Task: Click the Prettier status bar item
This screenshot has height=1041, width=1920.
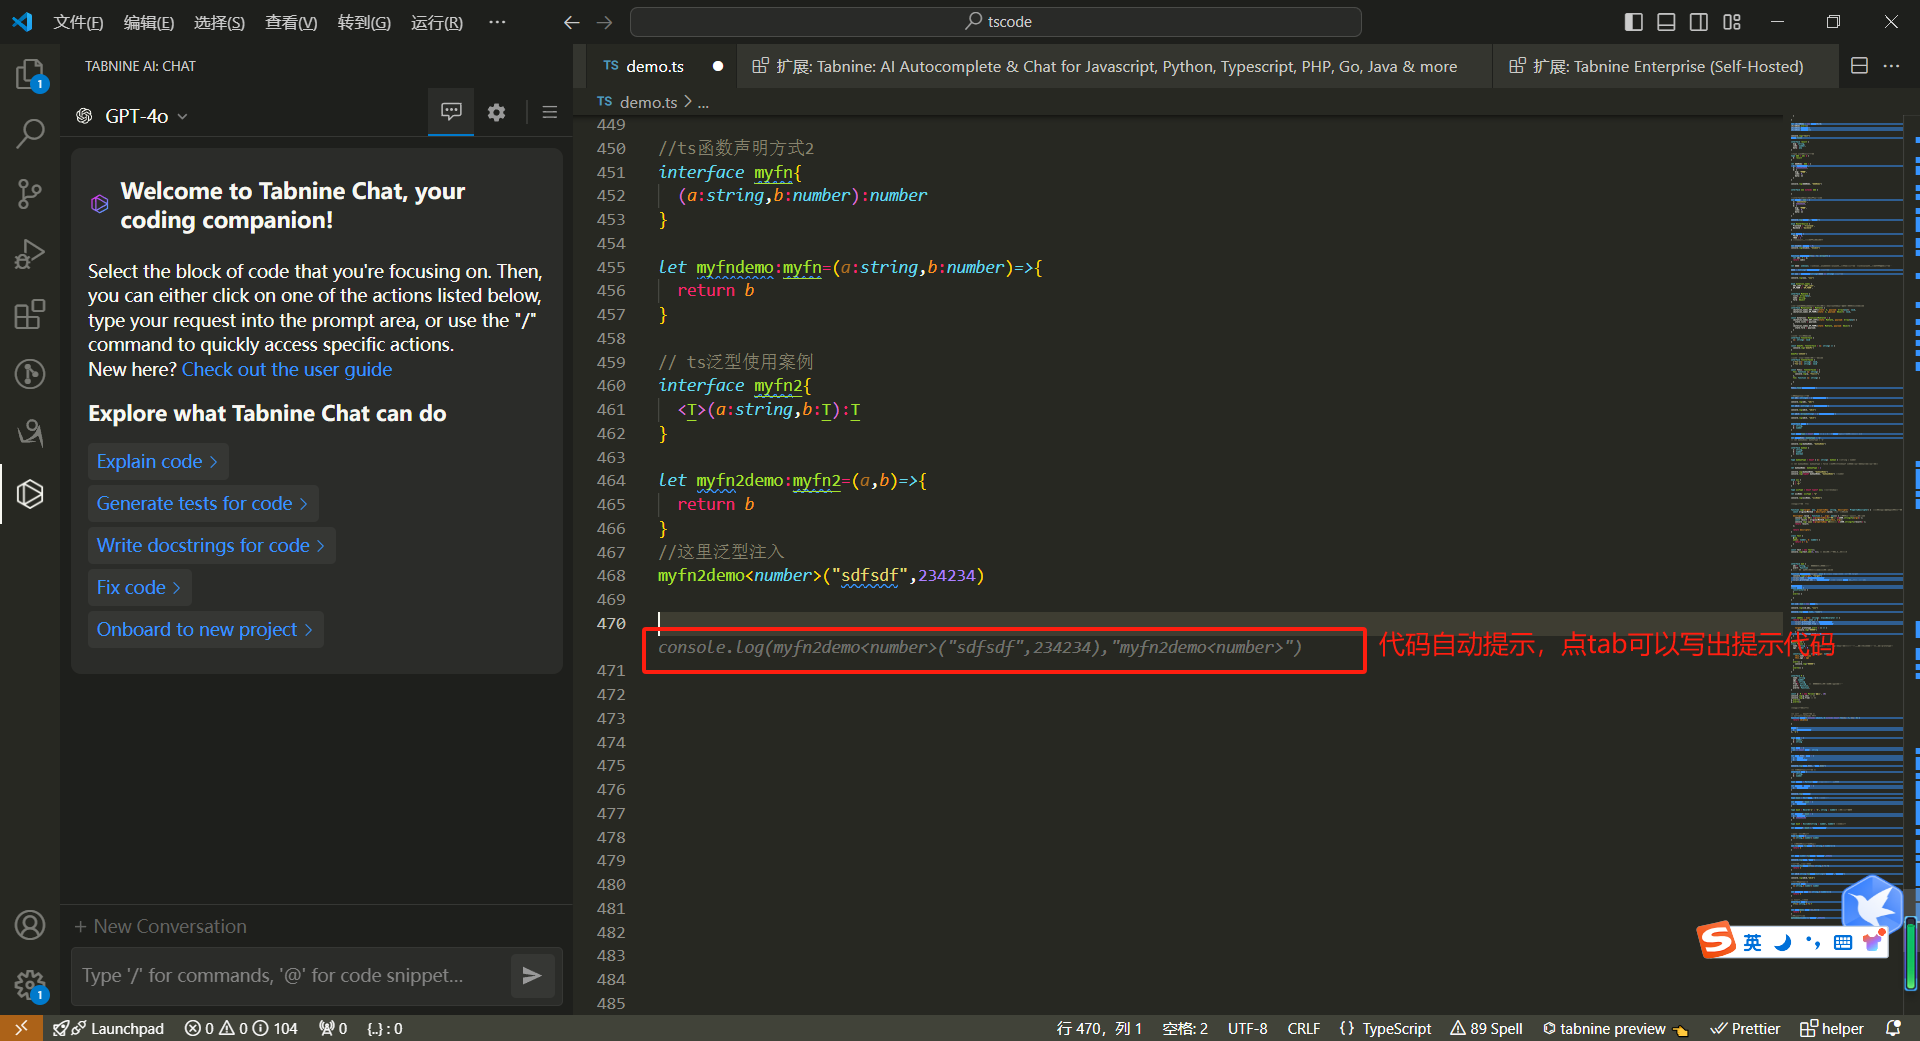Action: click(1746, 1028)
